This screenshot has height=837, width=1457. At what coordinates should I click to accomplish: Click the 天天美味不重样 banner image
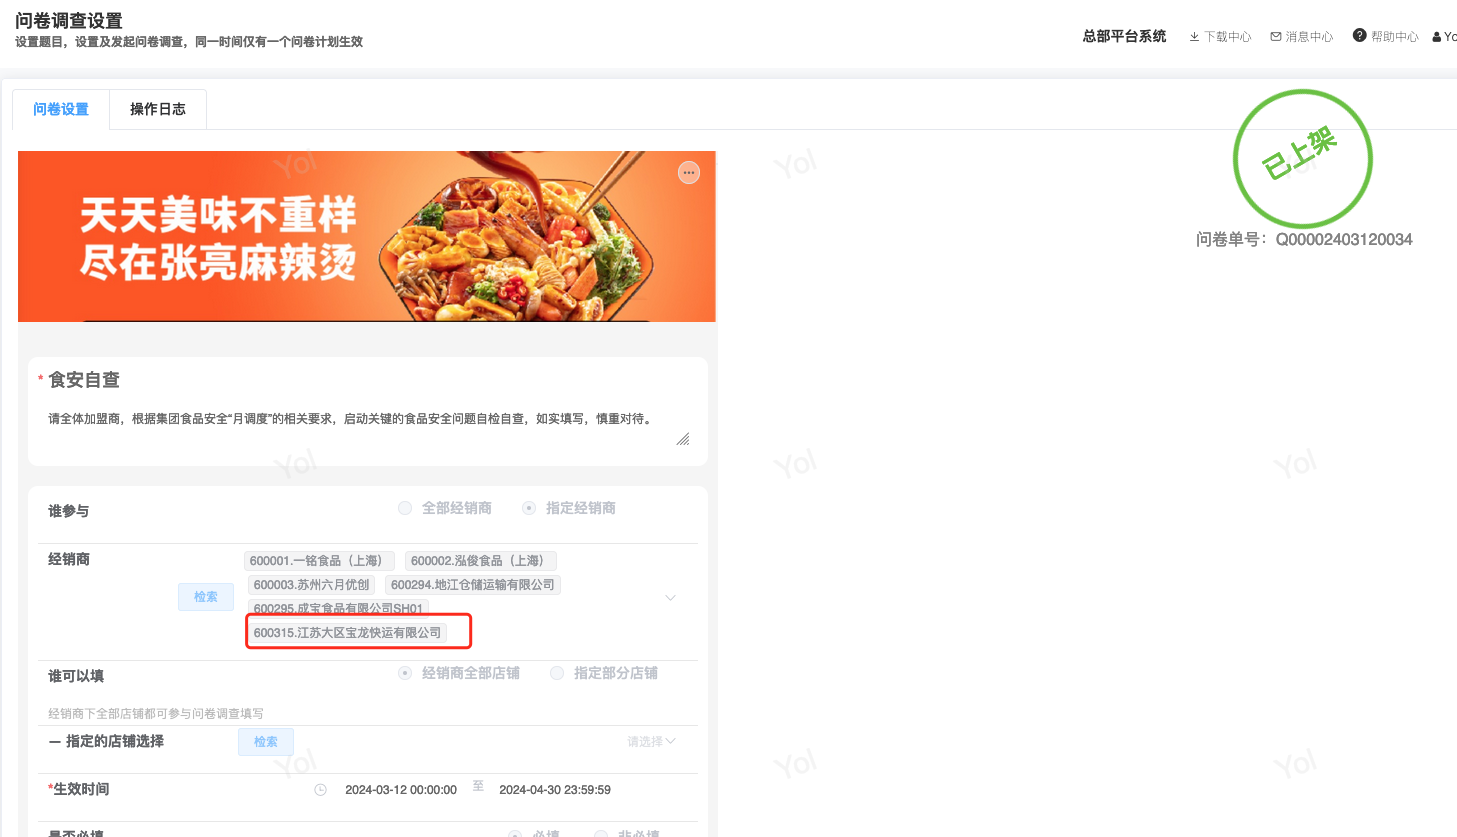pyautogui.click(x=367, y=237)
